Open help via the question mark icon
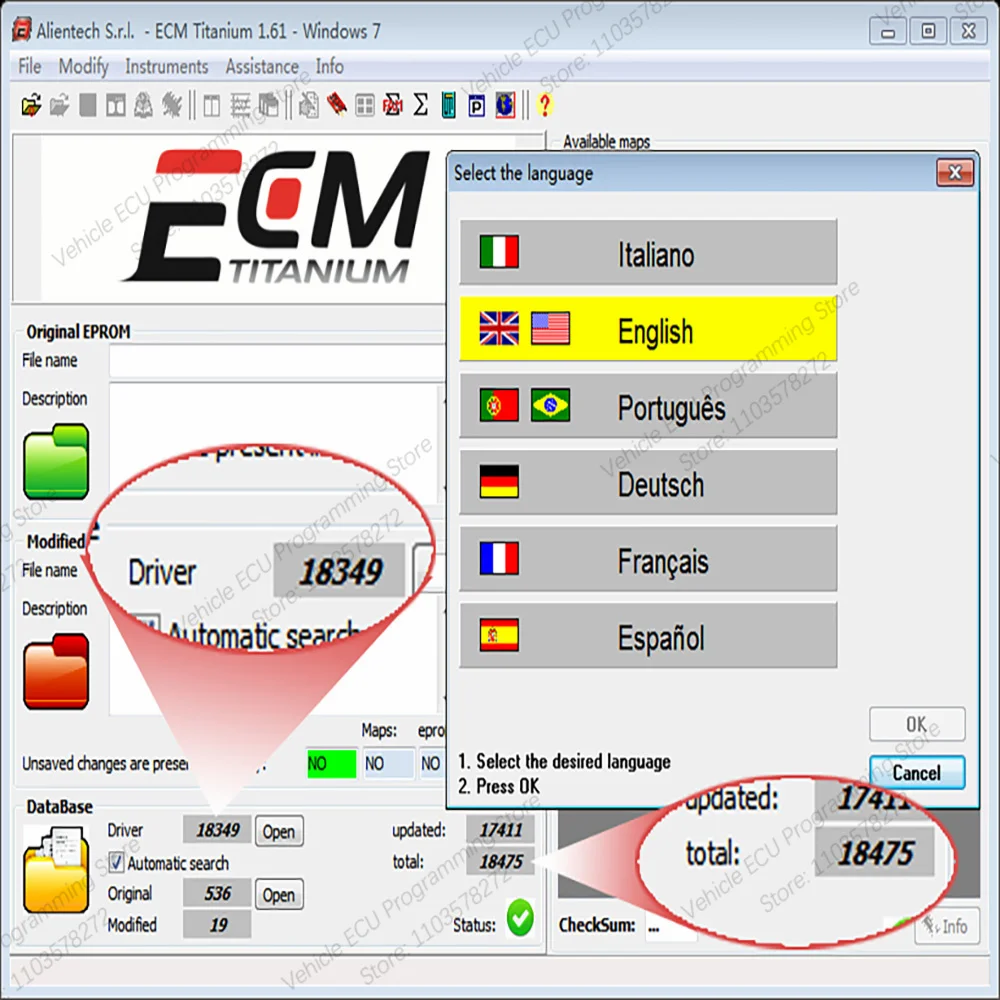The height and width of the screenshot is (1000, 1000). [x=545, y=104]
